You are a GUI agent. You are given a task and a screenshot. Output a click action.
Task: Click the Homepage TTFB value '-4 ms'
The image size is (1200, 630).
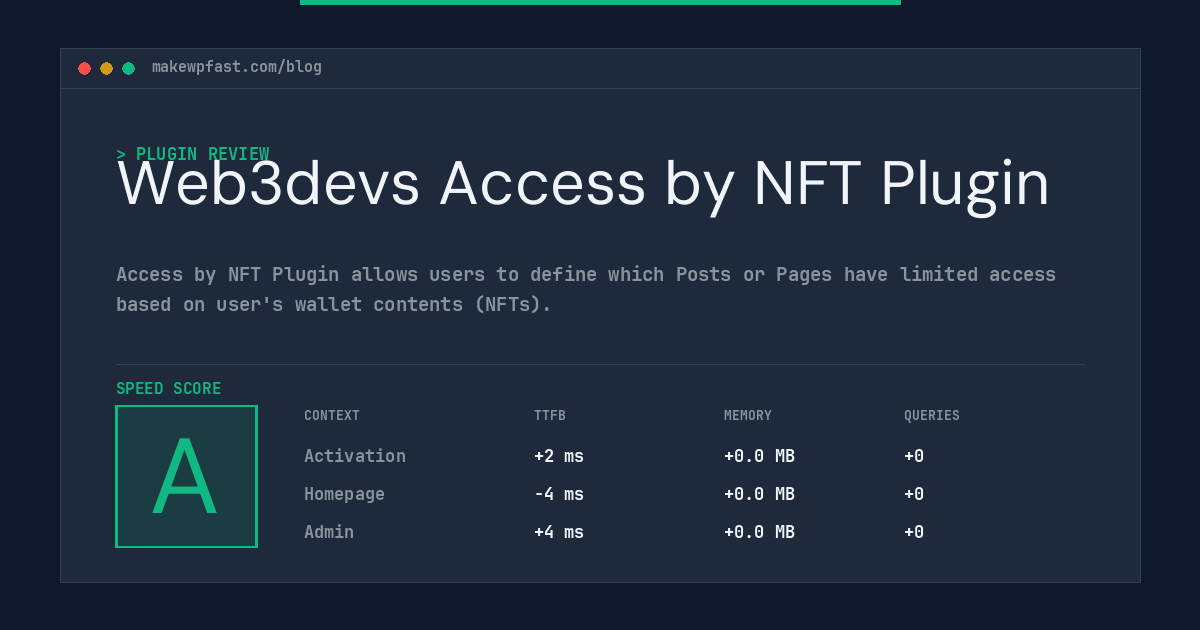pyautogui.click(x=559, y=494)
